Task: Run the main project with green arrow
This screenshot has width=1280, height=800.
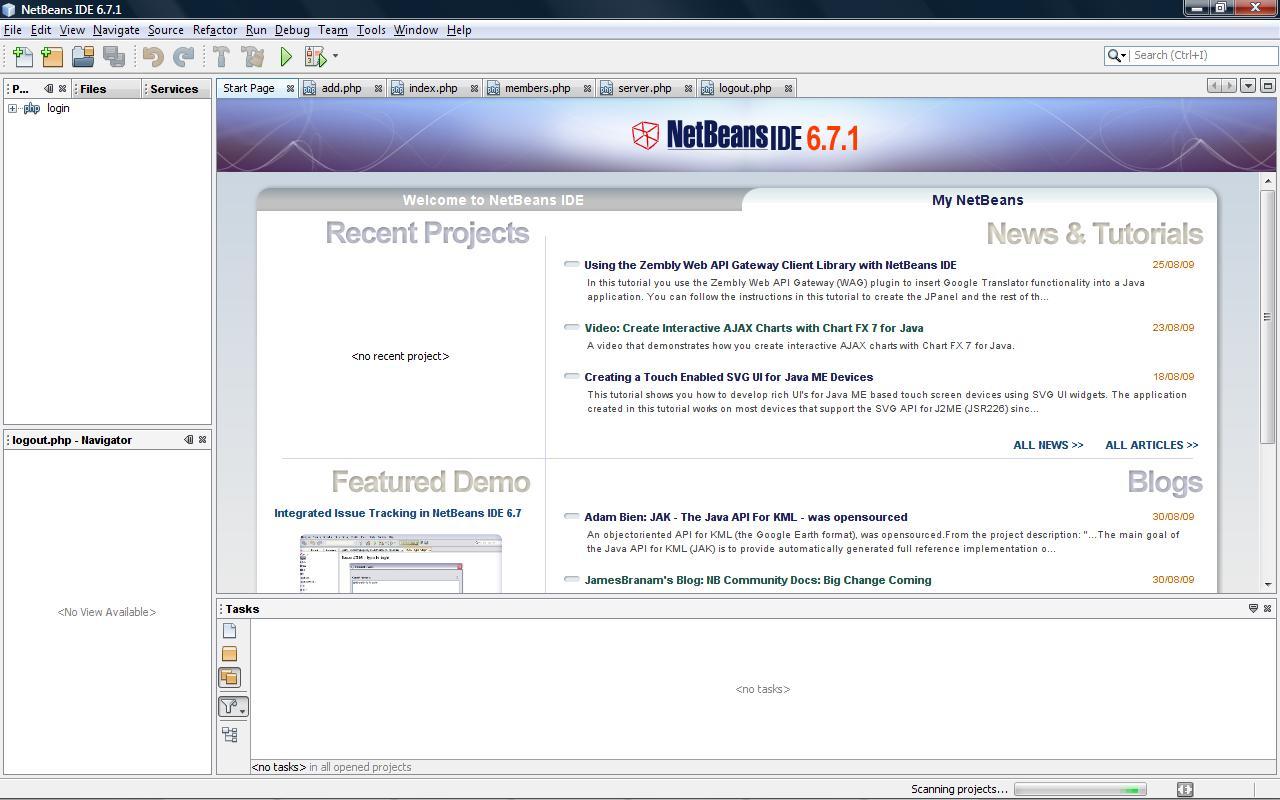Action: pos(286,57)
